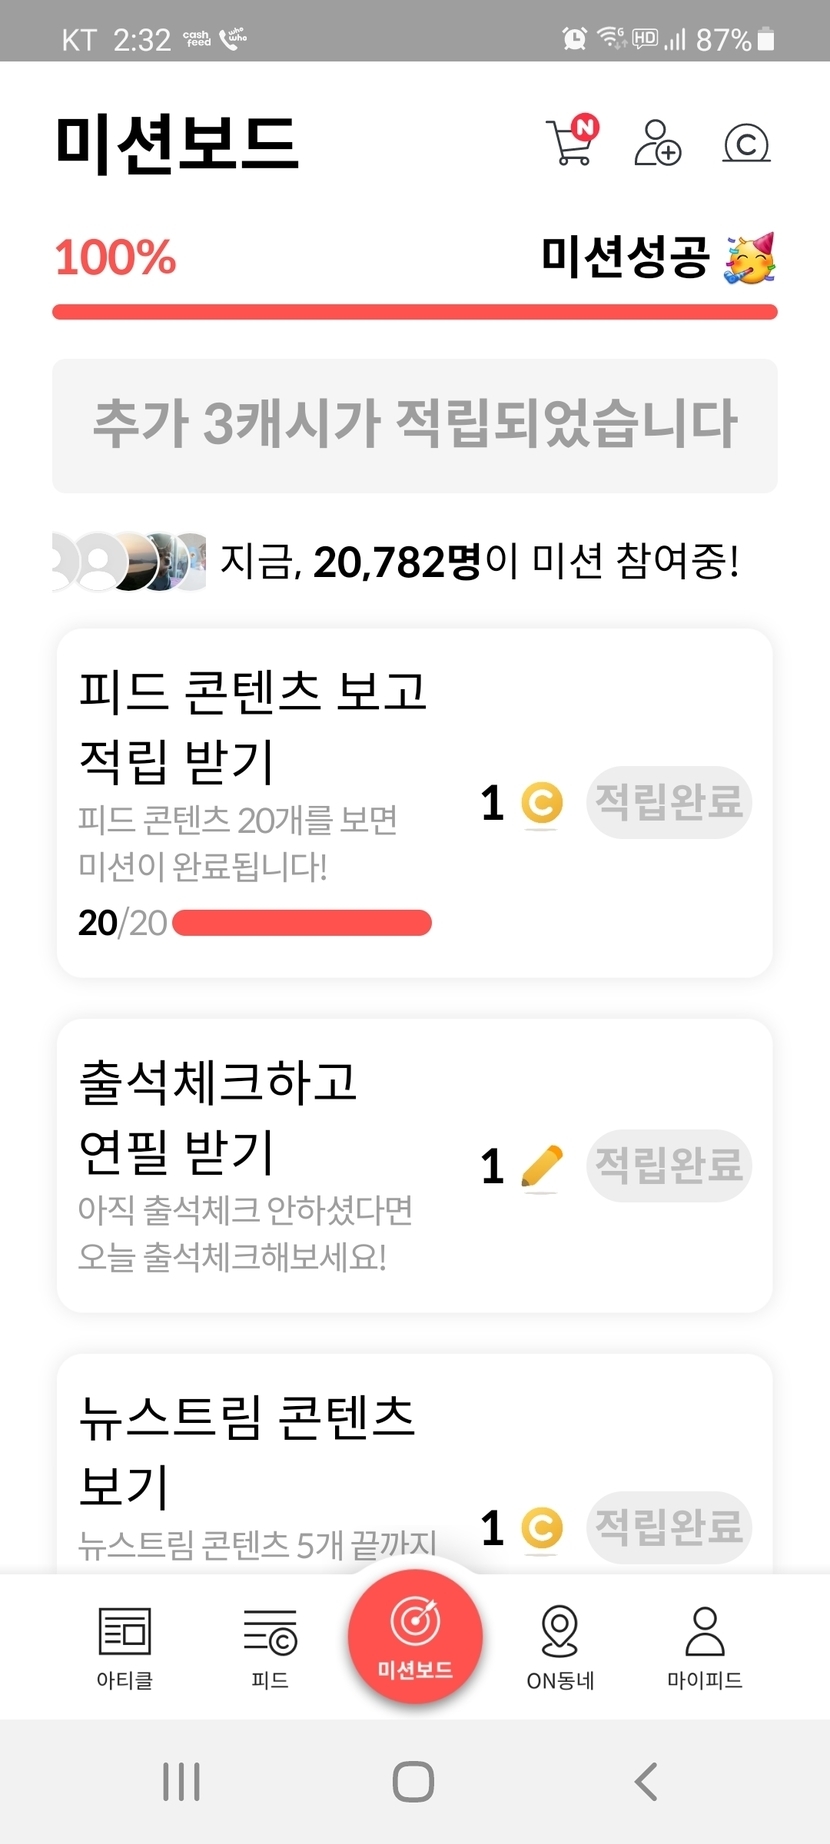
Task: Open the shopping cart icon
Action: pos(570,142)
